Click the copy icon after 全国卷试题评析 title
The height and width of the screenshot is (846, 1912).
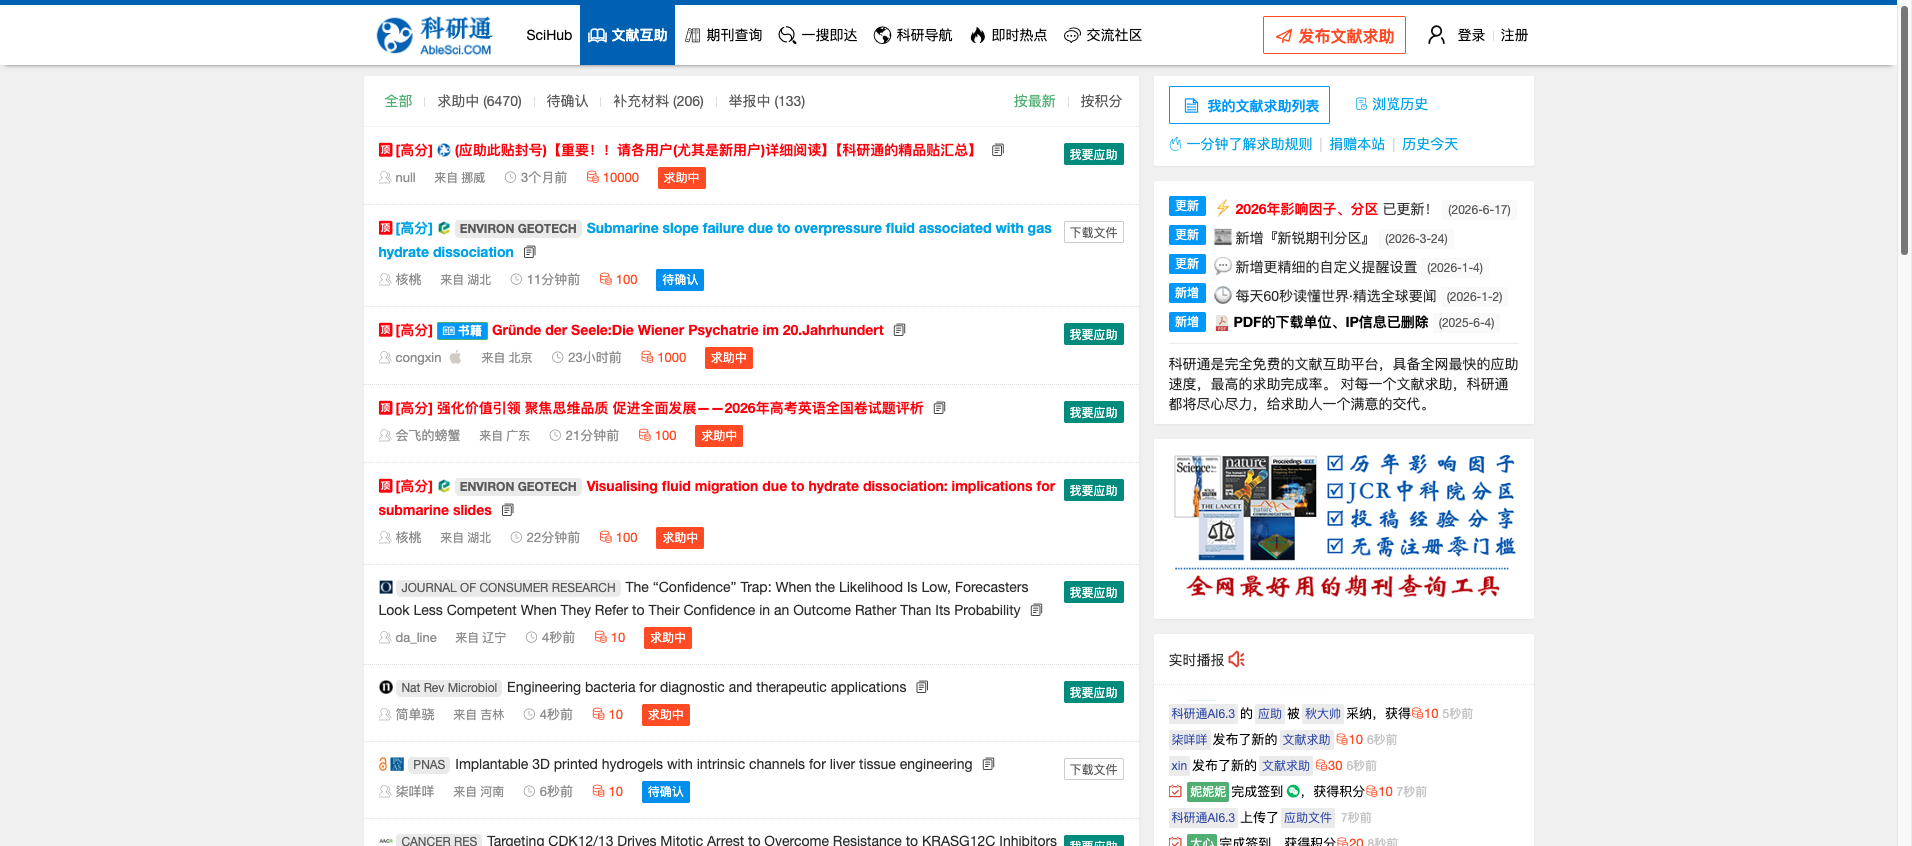[939, 408]
